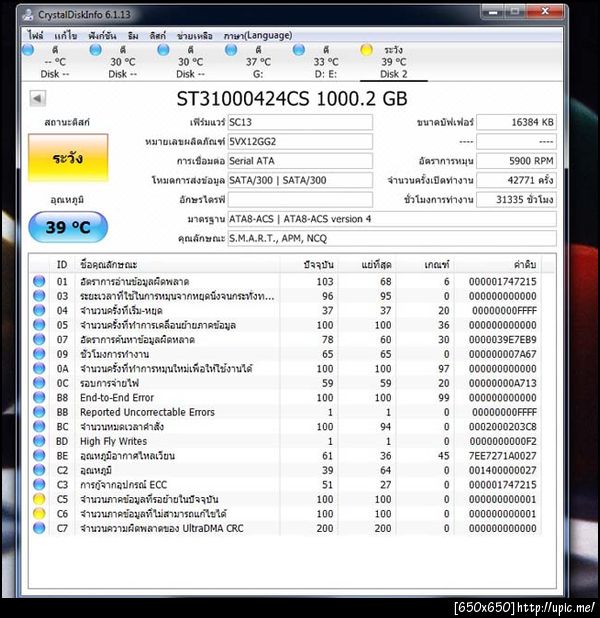Image resolution: width=600 pixels, height=618 pixels.
Task: Click raw value 7EE7271A0027
Action: tap(503, 456)
